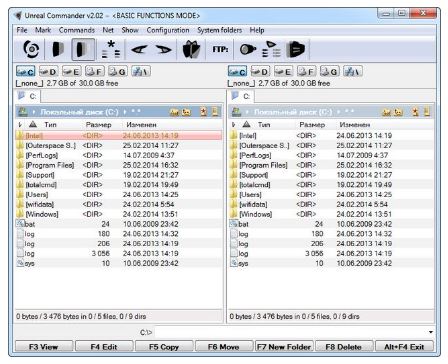
Task: Open the File menu
Action: click(22, 30)
